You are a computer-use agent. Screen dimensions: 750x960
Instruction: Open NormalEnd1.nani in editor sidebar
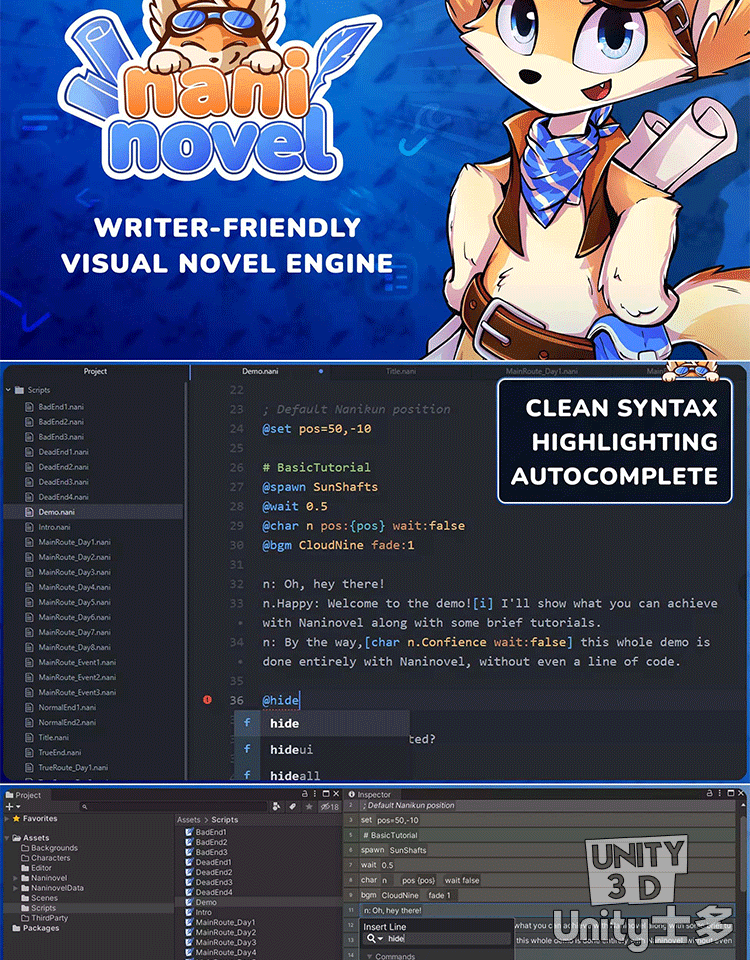coord(67,707)
